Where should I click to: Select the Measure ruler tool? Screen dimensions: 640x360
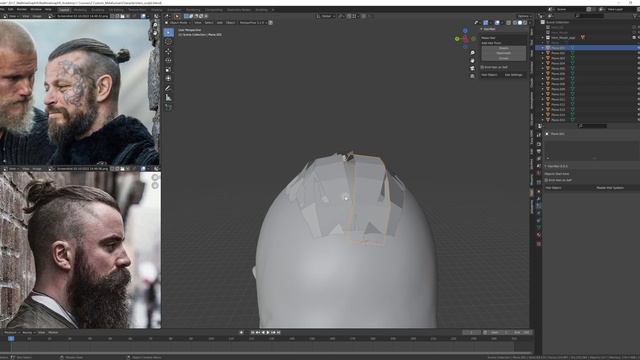click(x=168, y=98)
